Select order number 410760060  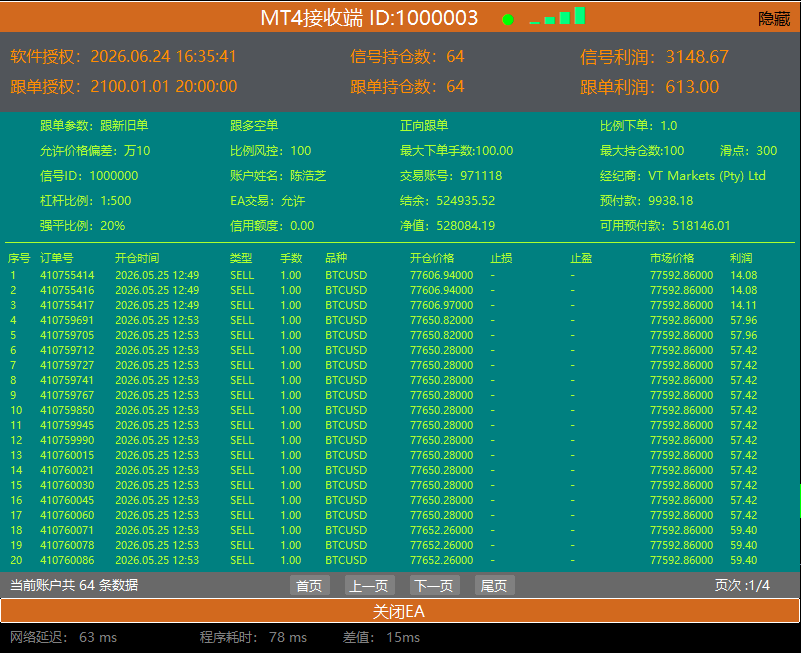pyautogui.click(x=67, y=515)
